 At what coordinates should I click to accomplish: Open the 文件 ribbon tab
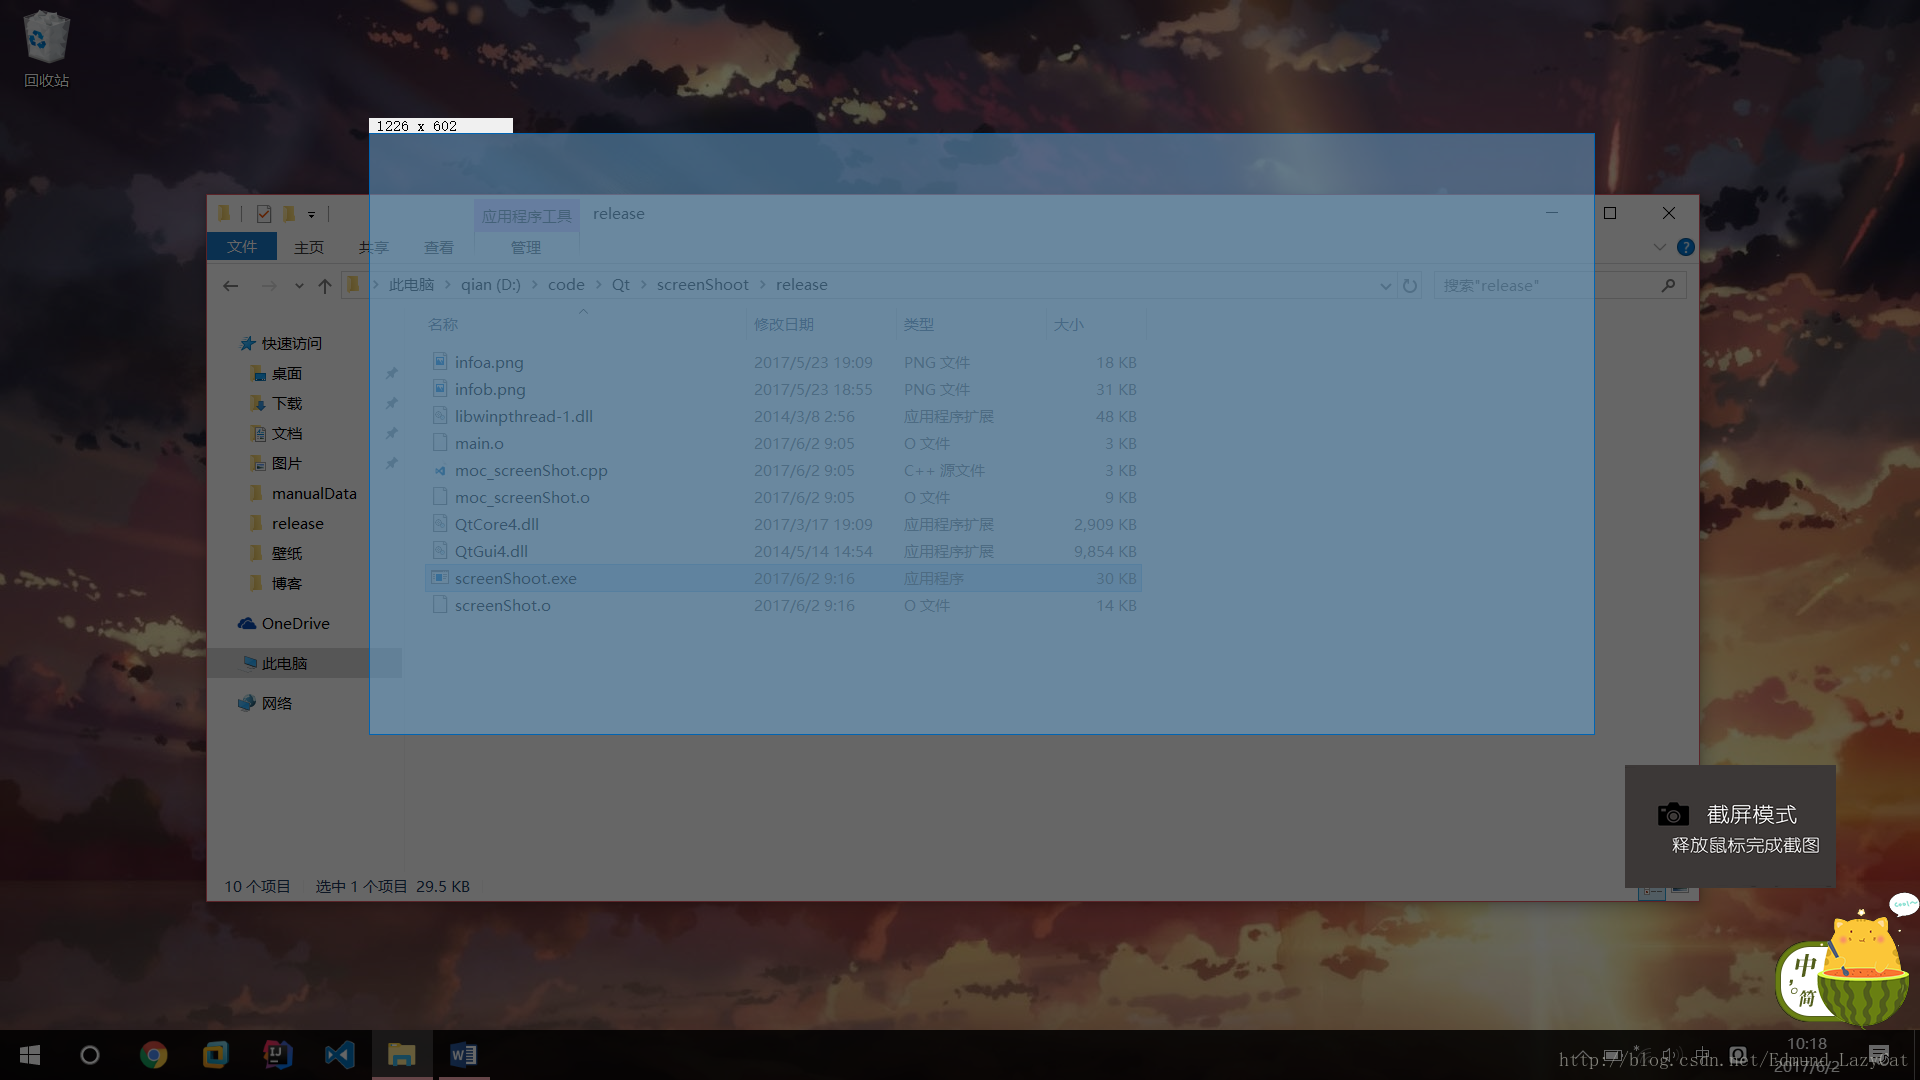[242, 247]
